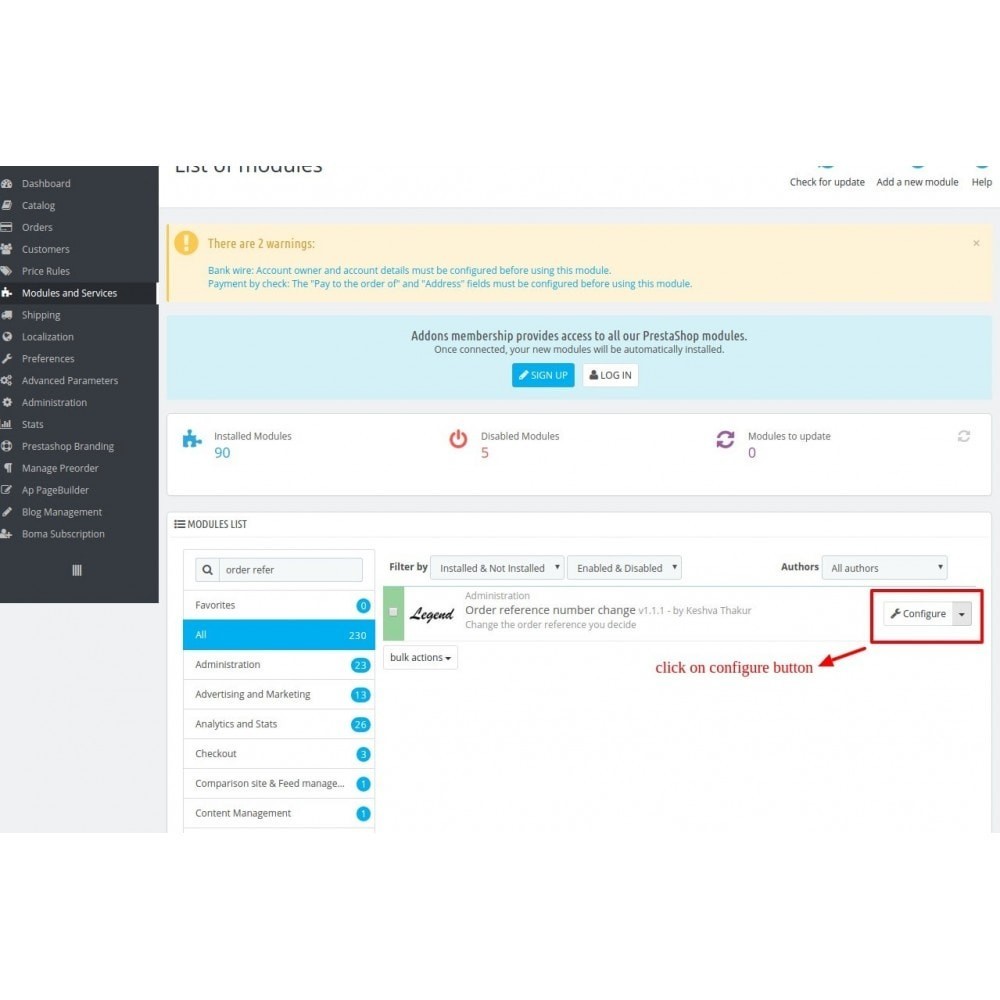Click the refresh icon in modules summary panel
Image resolution: width=1000 pixels, height=1000 pixels.
point(964,436)
